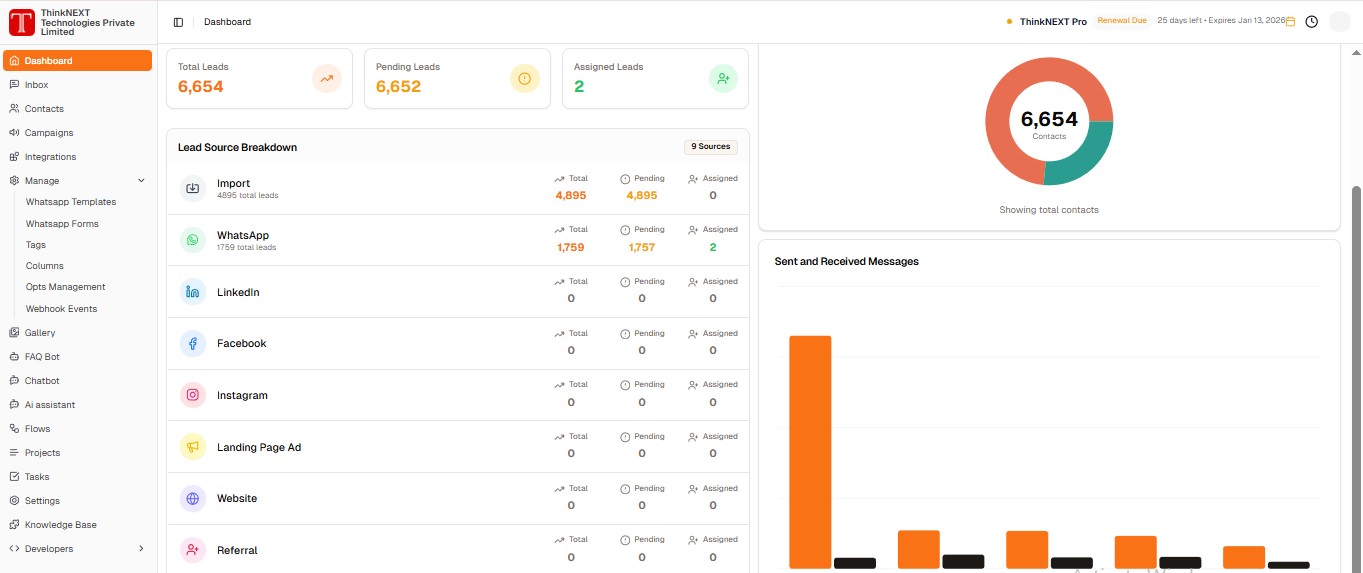Click the WhatsApp lead source icon

(193, 240)
